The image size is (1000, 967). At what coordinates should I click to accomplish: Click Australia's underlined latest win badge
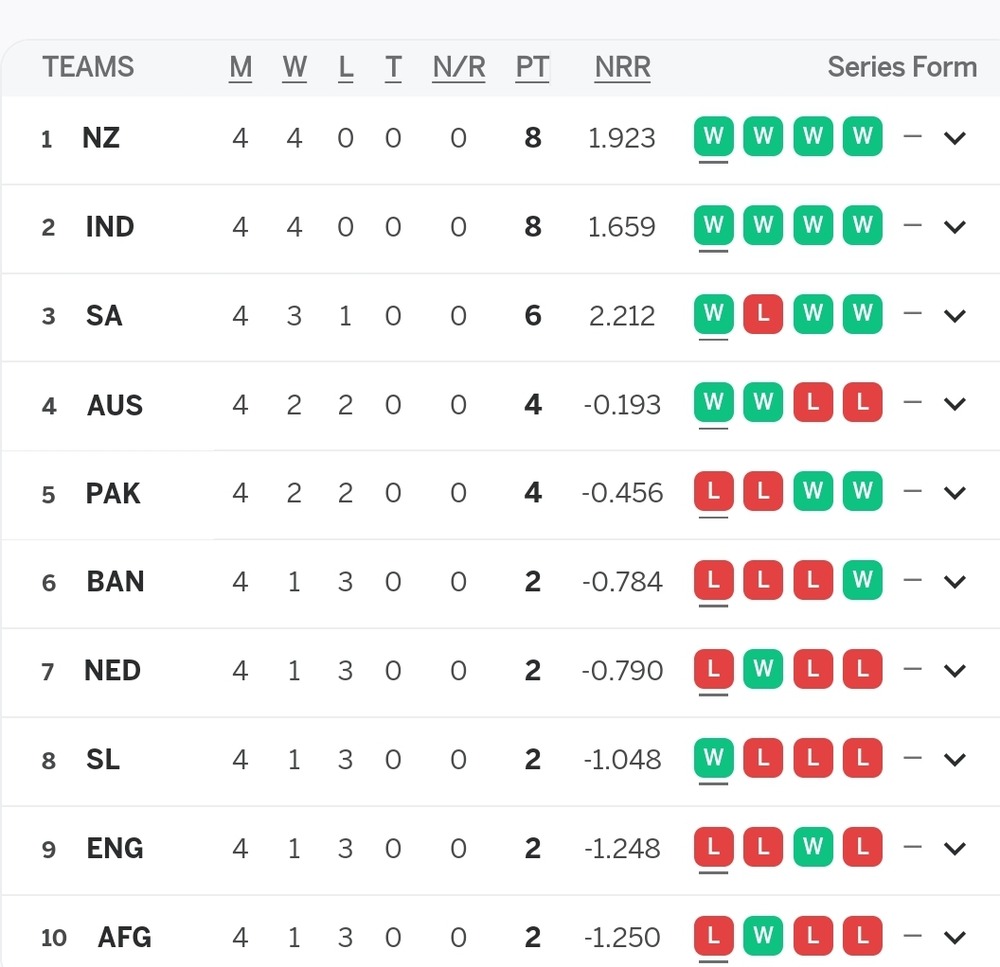[713, 403]
